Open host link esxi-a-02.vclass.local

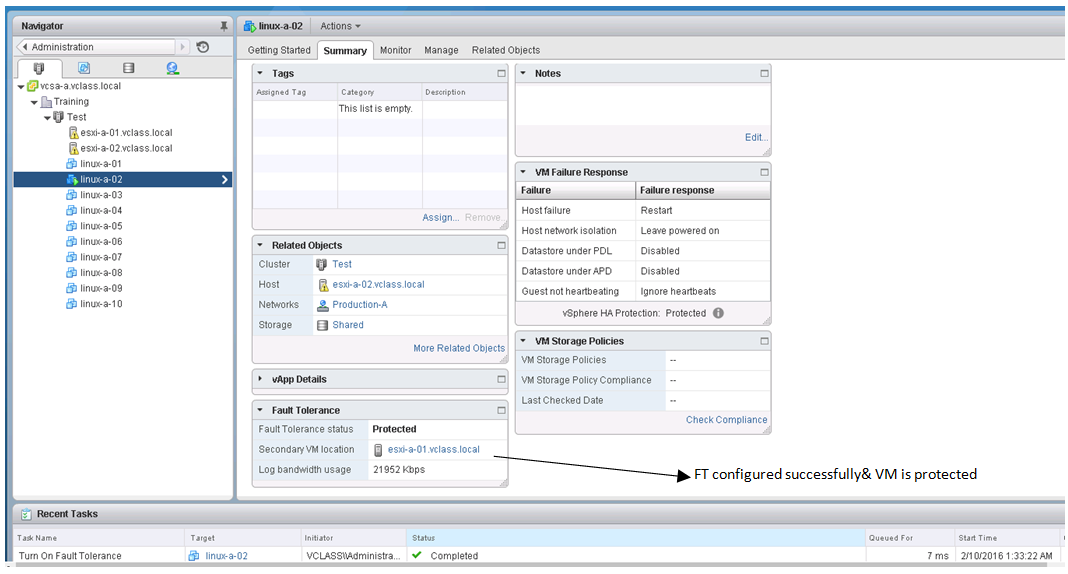[x=378, y=285]
